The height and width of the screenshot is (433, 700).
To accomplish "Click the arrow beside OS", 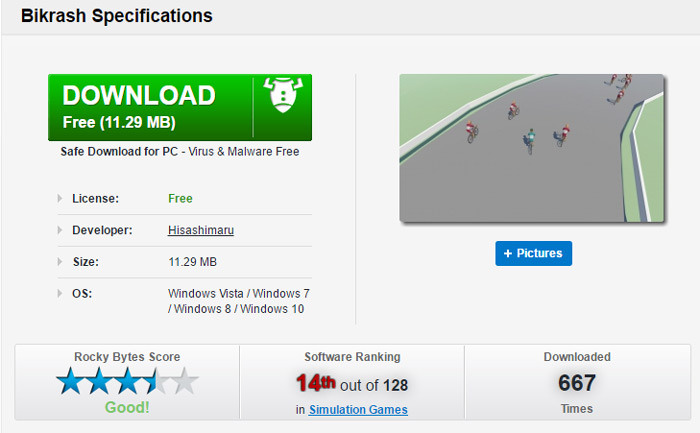I will pyautogui.click(x=60, y=293).
